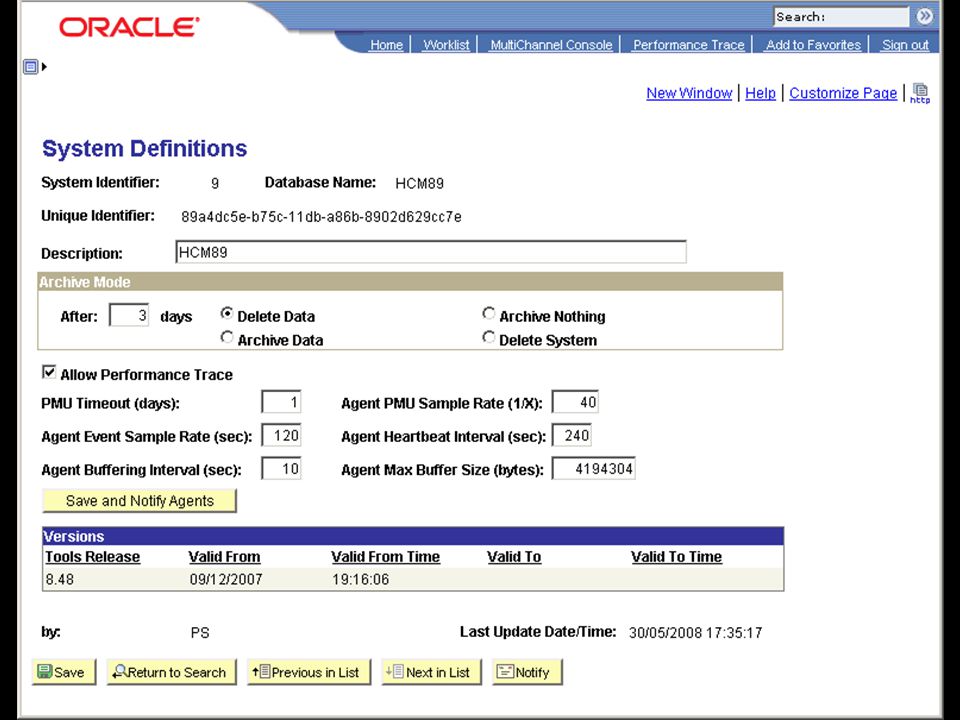Image resolution: width=960 pixels, height=720 pixels.
Task: Focus the Search input field
Action: click(x=841, y=17)
